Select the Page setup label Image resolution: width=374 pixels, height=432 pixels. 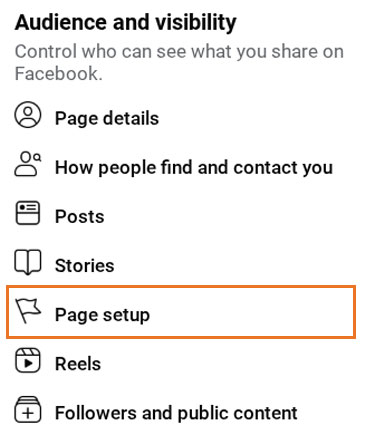tap(102, 315)
